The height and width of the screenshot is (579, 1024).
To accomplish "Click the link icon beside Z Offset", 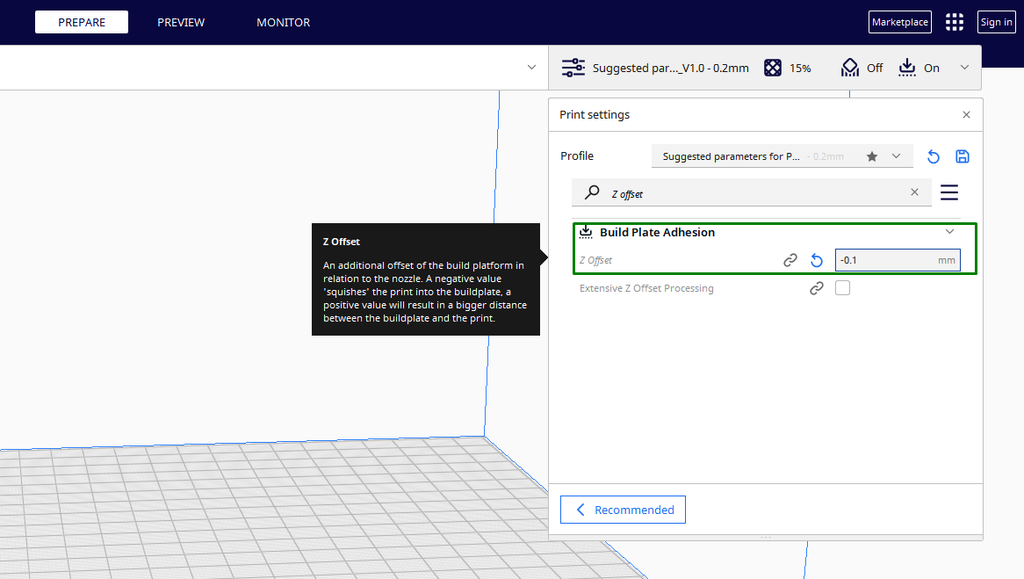I will (790, 260).
